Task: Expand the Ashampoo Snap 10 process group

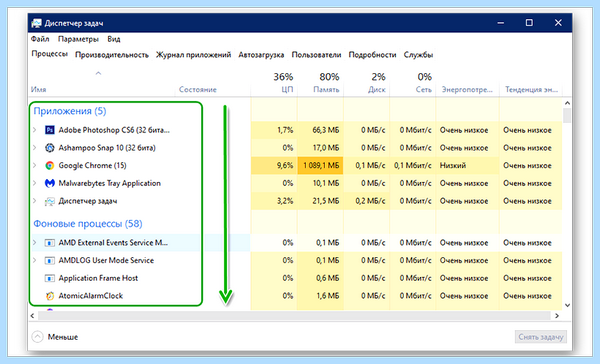Action: click(x=34, y=148)
